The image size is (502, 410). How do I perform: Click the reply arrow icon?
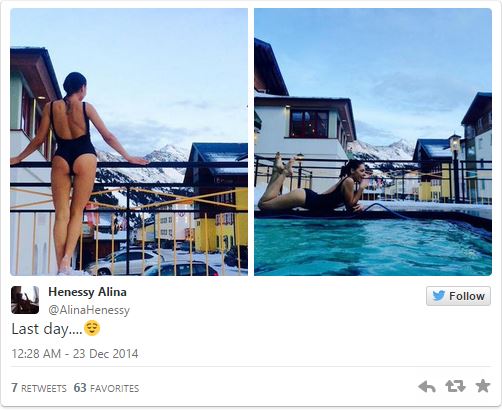pyautogui.click(x=427, y=387)
